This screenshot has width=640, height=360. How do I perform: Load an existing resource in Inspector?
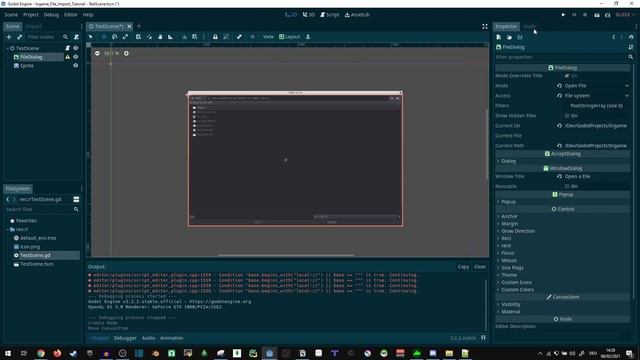[509, 37]
